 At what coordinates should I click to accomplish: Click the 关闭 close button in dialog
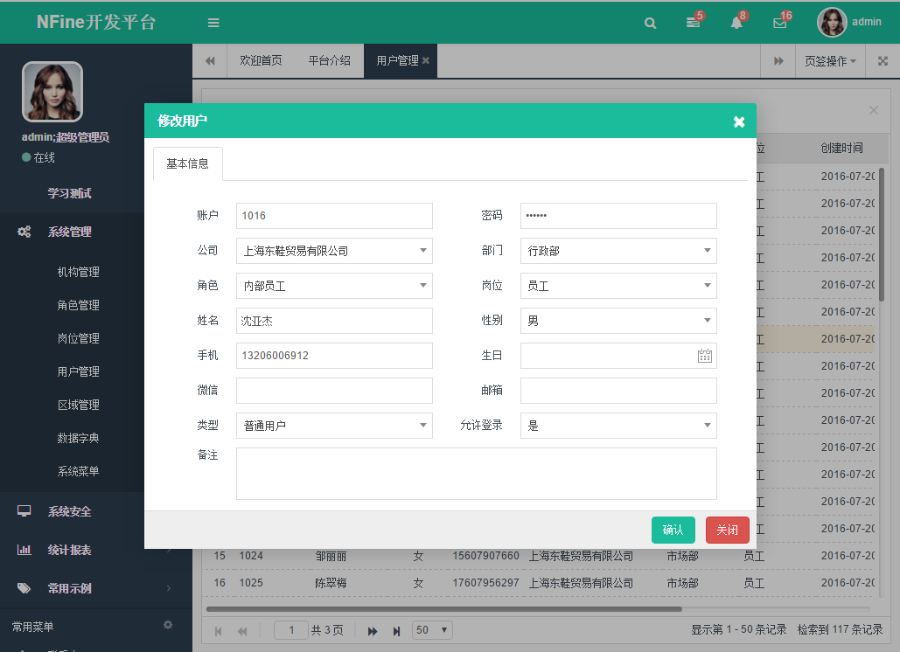point(727,530)
